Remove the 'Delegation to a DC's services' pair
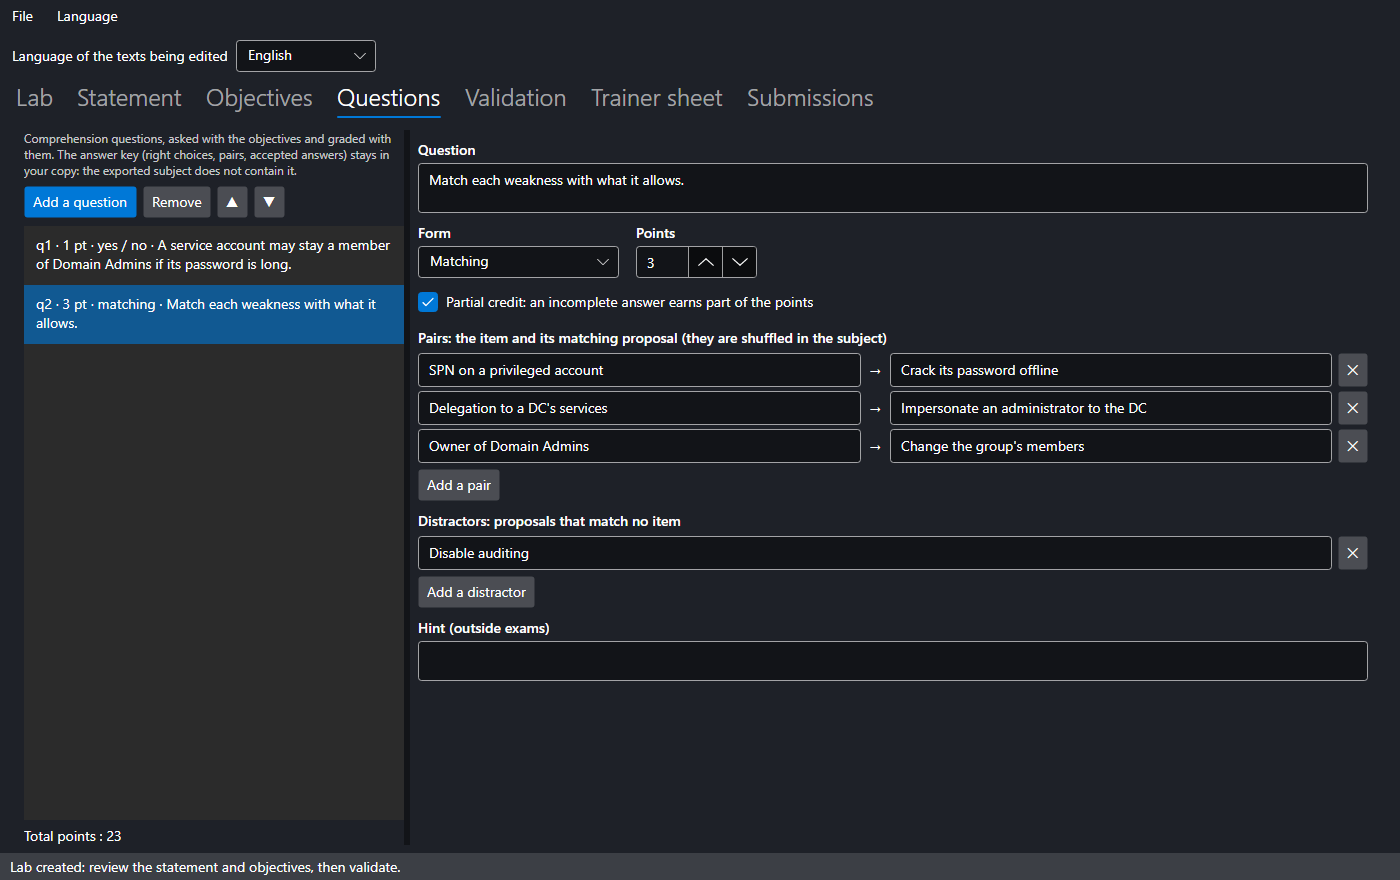Screen dimensions: 1400x880 click(1352, 408)
